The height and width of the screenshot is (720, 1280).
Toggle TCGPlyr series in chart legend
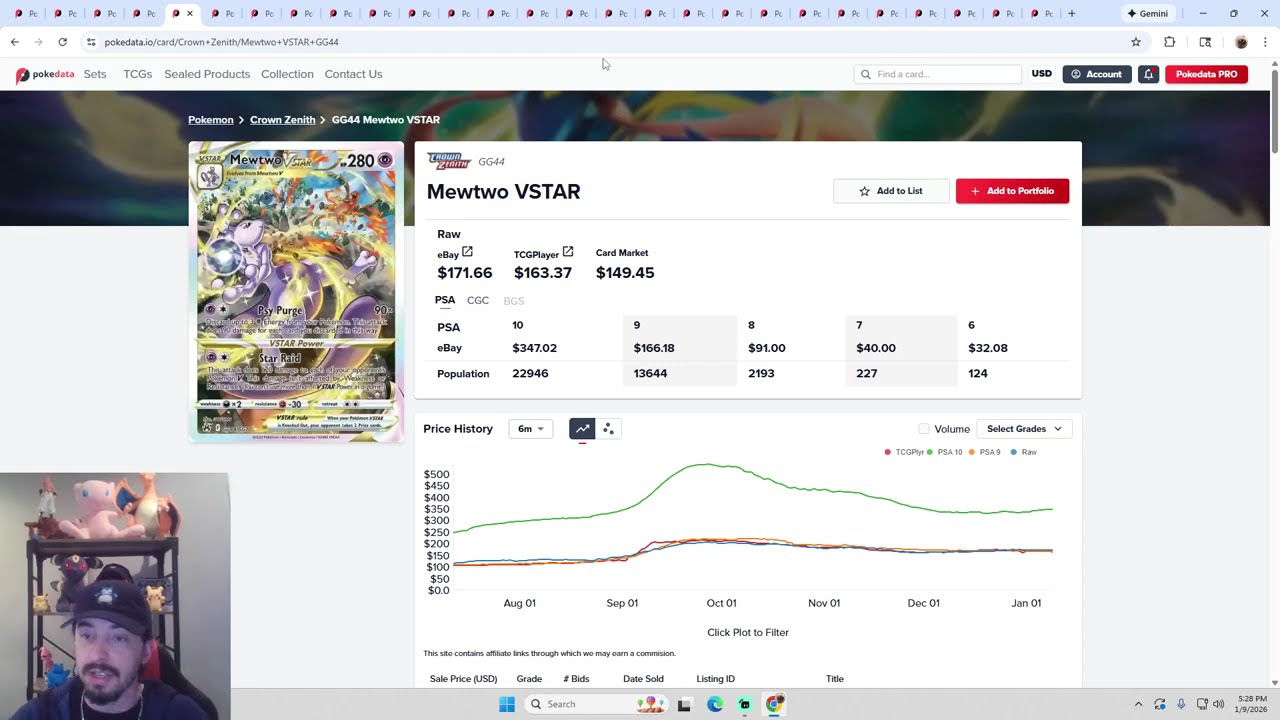click(x=905, y=452)
